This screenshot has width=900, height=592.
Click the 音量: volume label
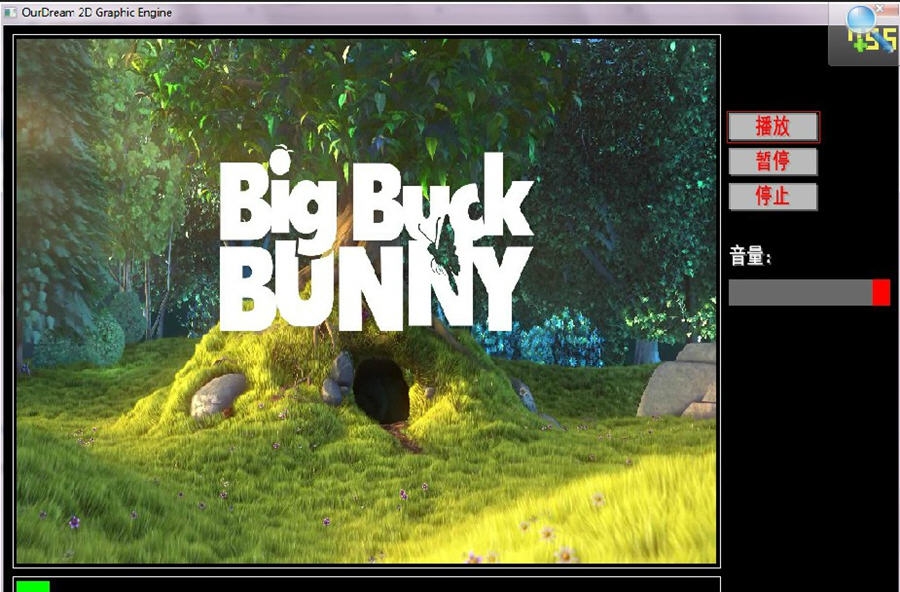[750, 256]
